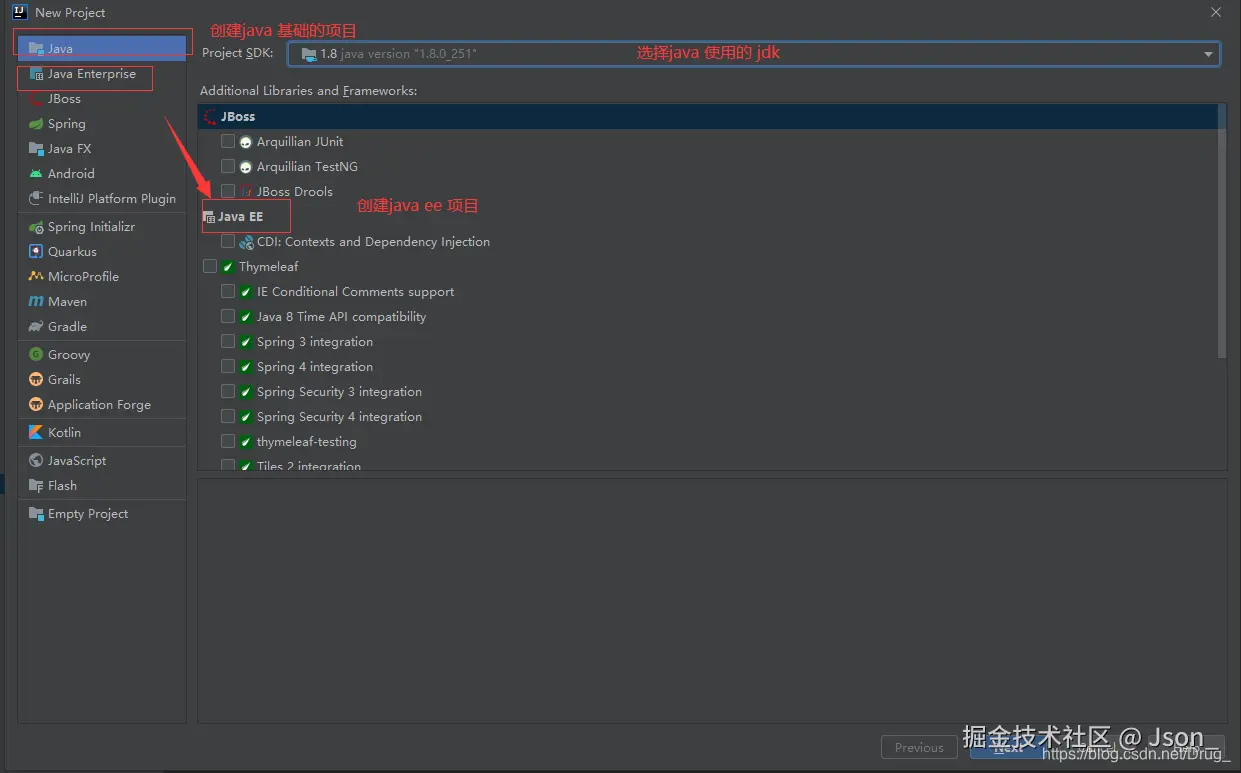Click the Spring leaf icon

point(36,124)
